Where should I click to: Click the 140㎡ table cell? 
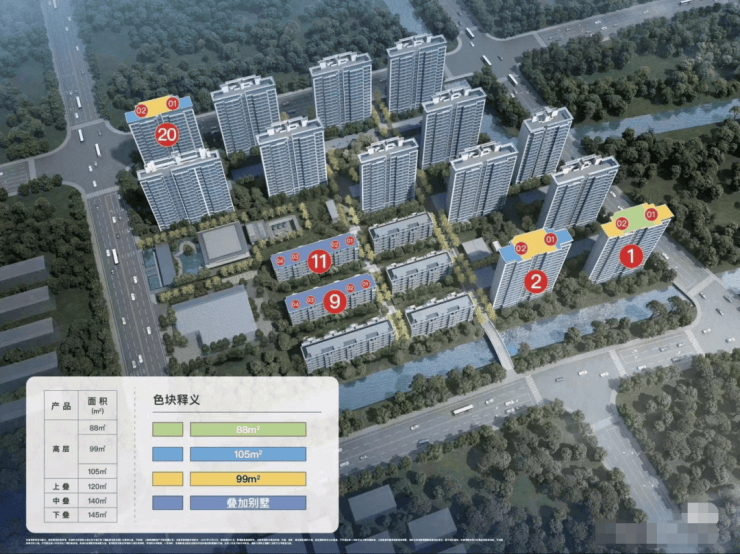point(97,501)
